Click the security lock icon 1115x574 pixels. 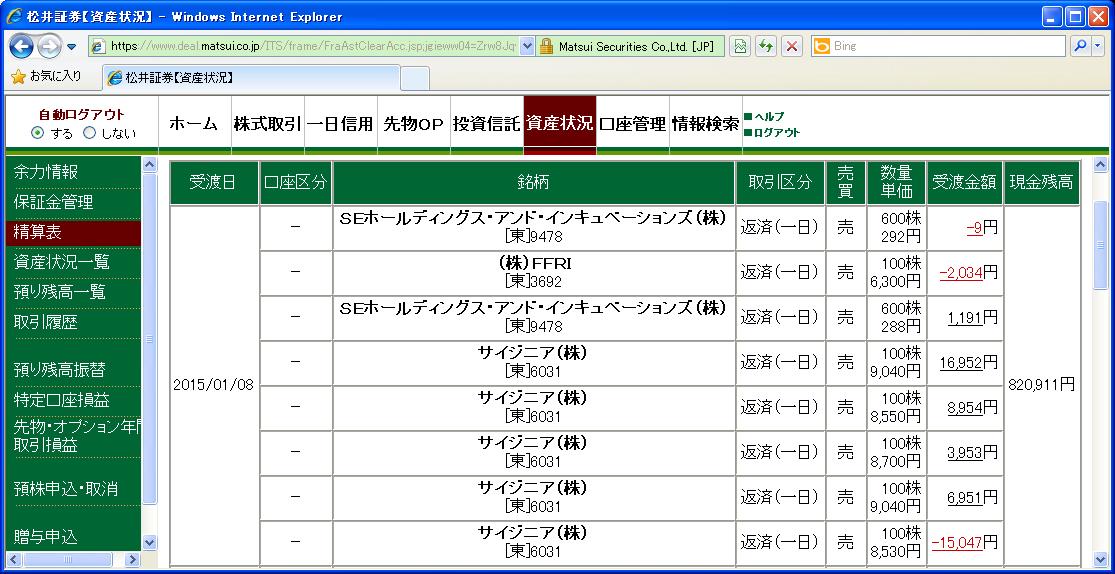pos(546,46)
